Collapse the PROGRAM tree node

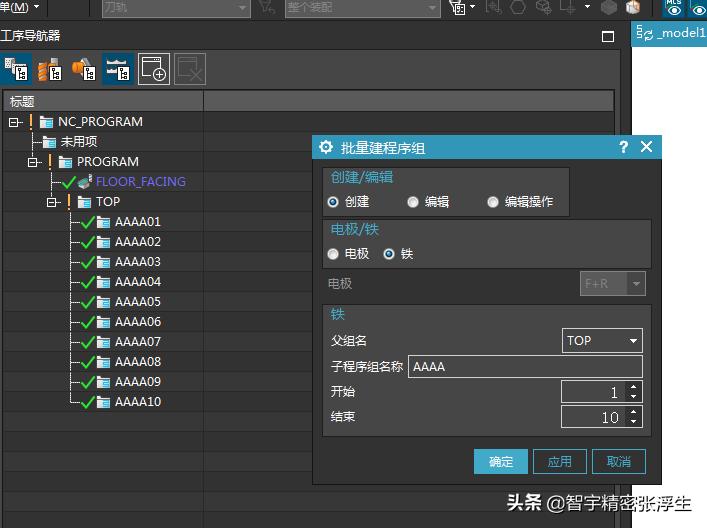tap(32, 162)
